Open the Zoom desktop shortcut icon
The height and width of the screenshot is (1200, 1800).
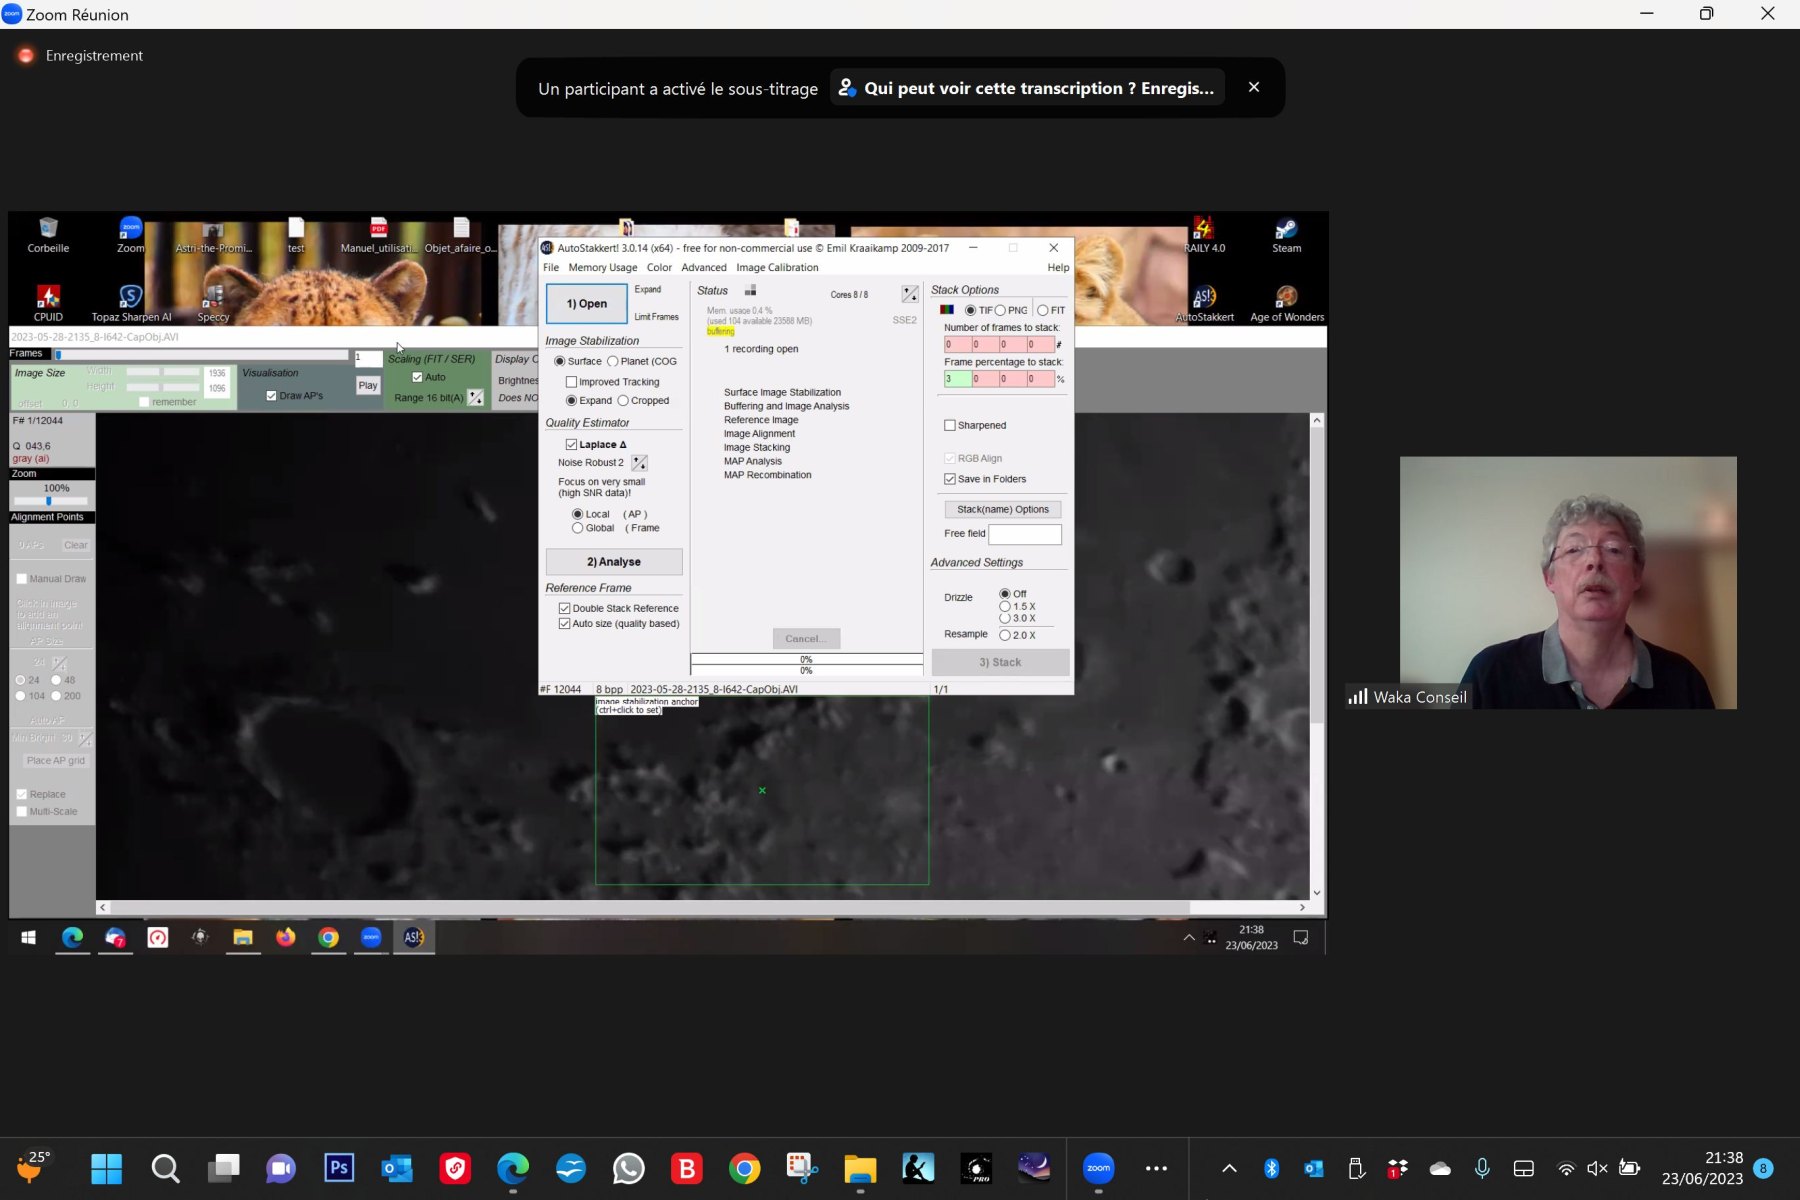(x=130, y=236)
